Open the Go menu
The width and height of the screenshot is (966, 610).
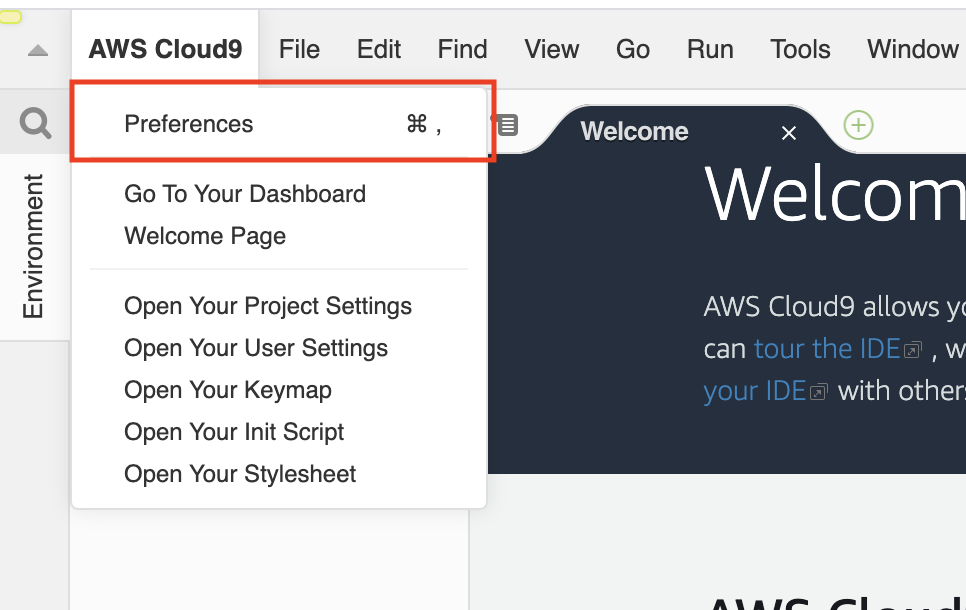click(x=633, y=49)
